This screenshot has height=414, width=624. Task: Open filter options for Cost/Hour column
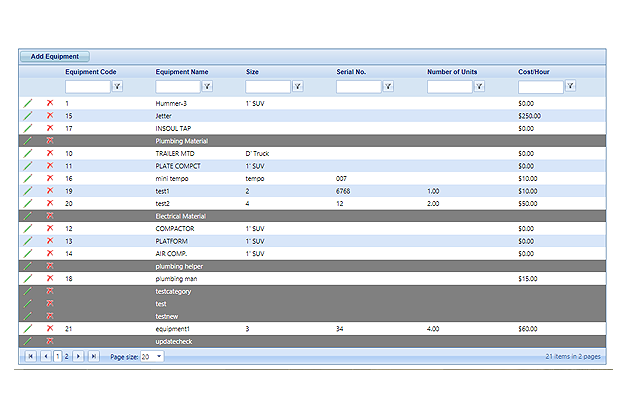click(570, 87)
